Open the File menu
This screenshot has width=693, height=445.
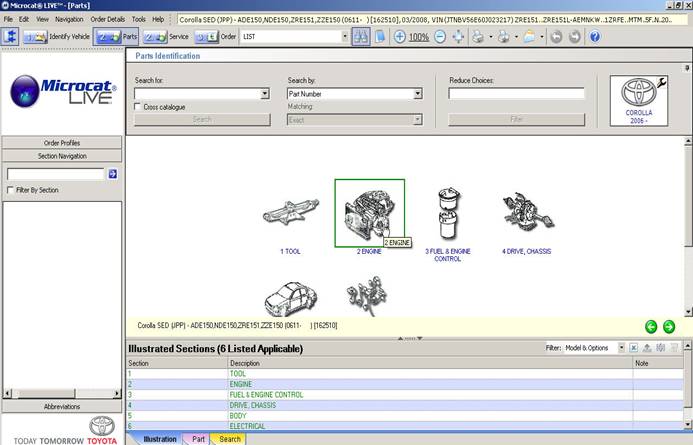click(x=8, y=19)
